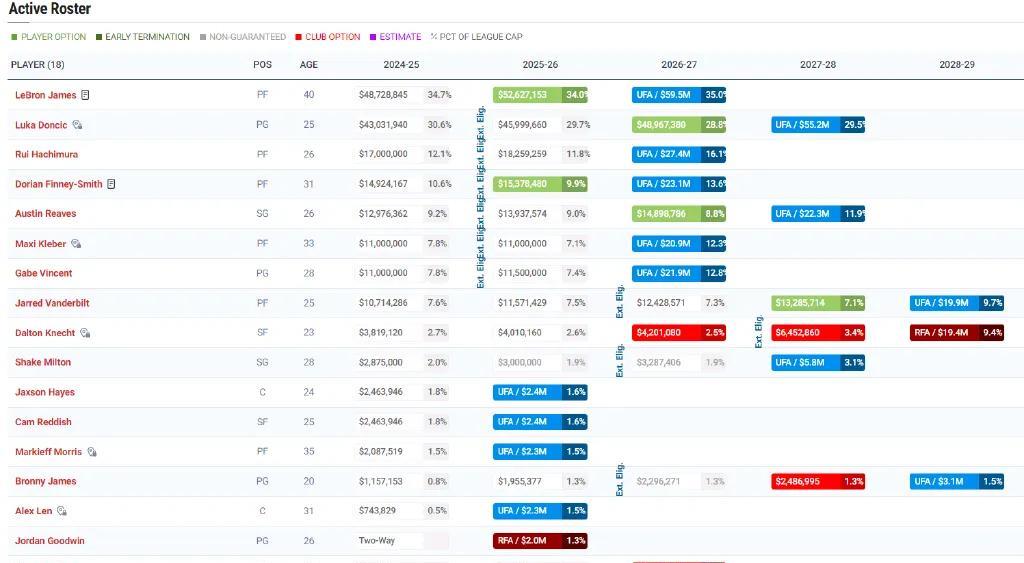Click Vanderbilt's $13,285,714 option cell
The image size is (1024, 563).
pyautogui.click(x=818, y=303)
